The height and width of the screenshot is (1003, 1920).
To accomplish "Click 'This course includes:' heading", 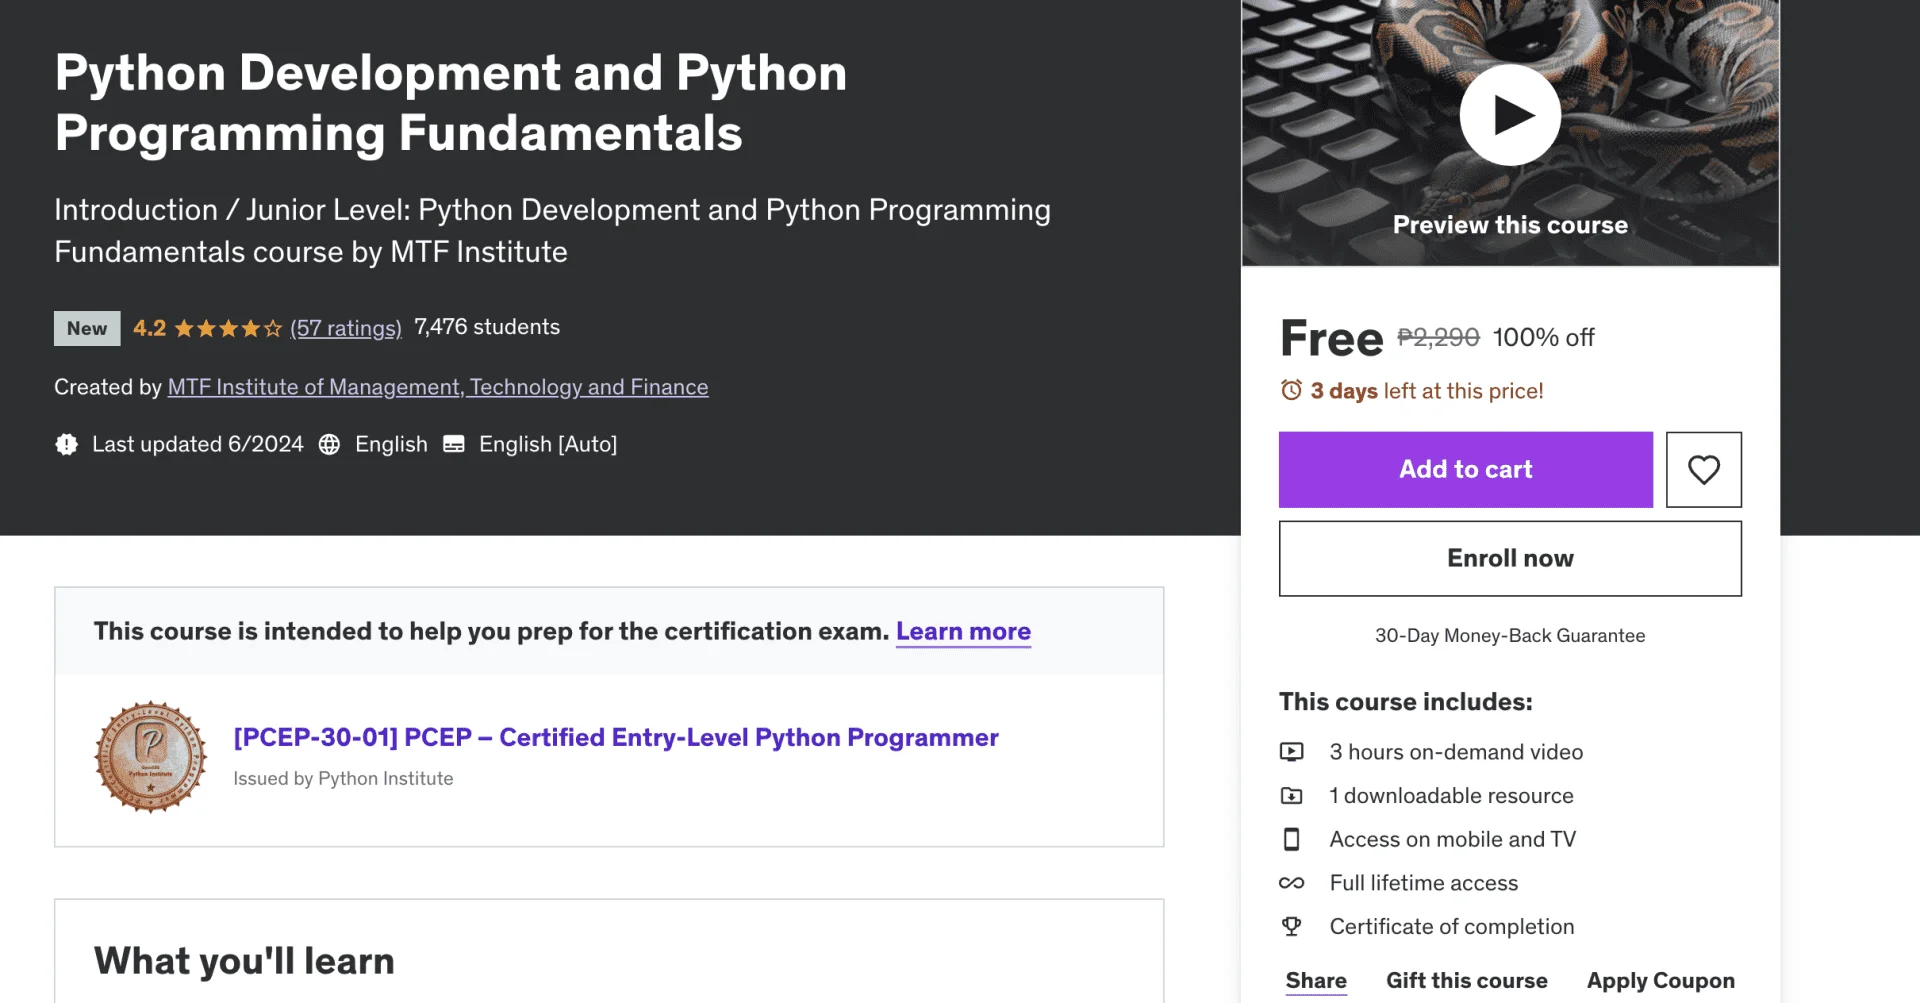I will pyautogui.click(x=1405, y=702).
